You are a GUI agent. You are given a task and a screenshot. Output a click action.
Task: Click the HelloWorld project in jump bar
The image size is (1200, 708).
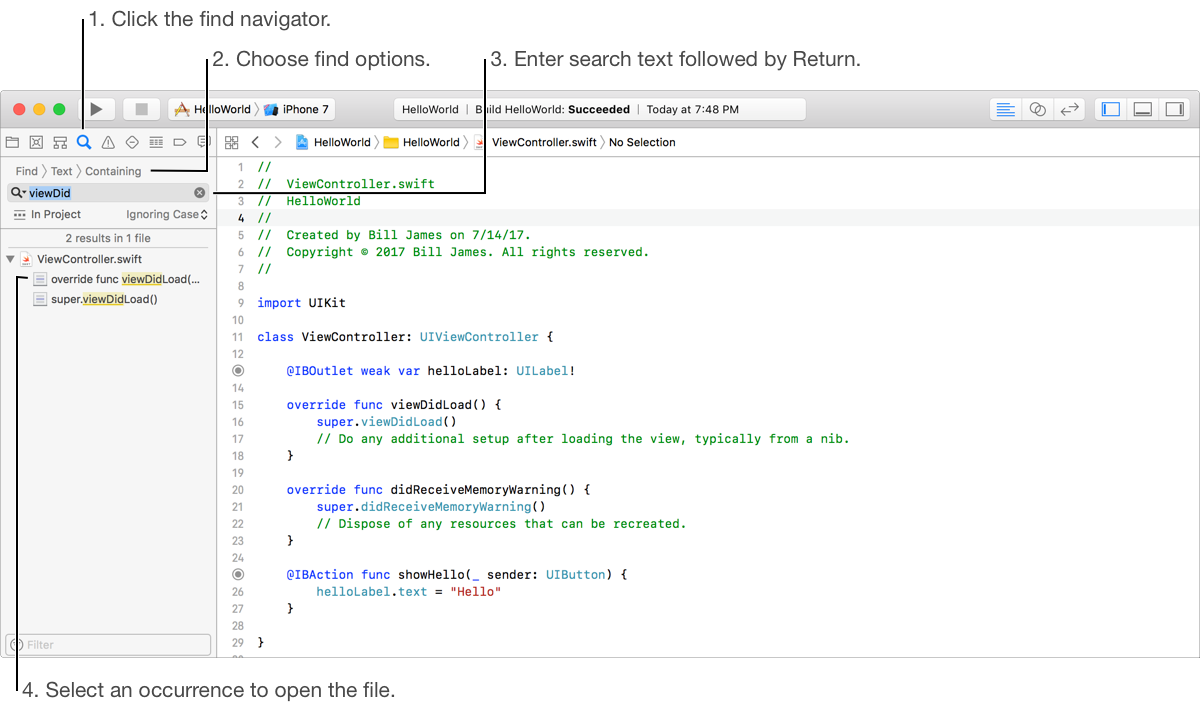(333, 142)
